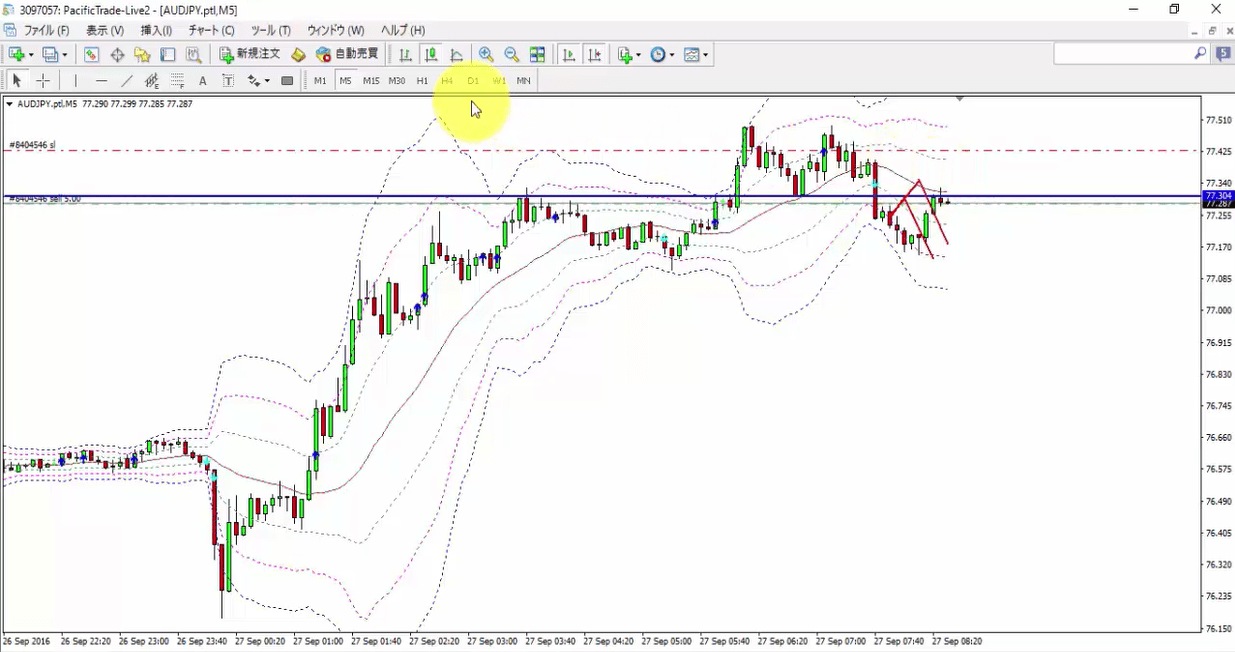
Task: Draw a vertical line
Action: pos(75,80)
